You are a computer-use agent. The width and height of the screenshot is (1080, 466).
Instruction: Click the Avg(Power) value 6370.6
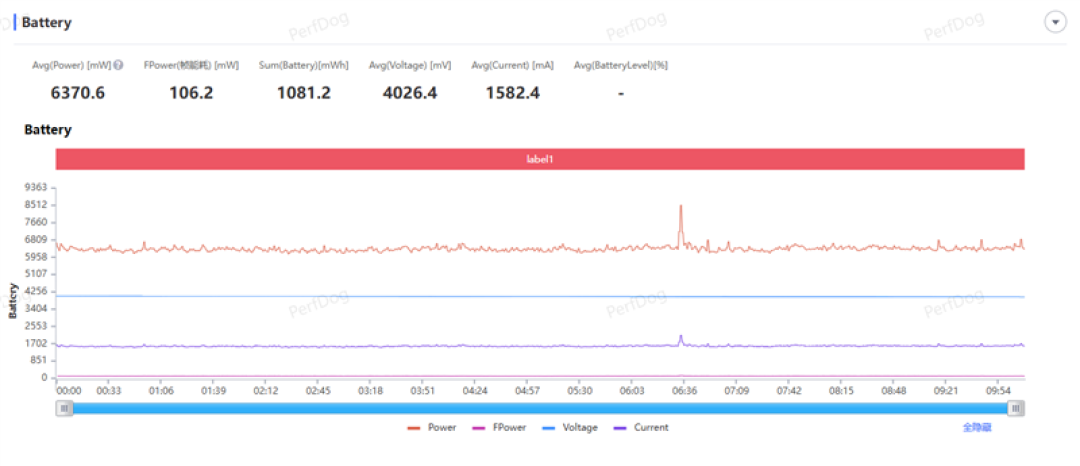pos(78,93)
